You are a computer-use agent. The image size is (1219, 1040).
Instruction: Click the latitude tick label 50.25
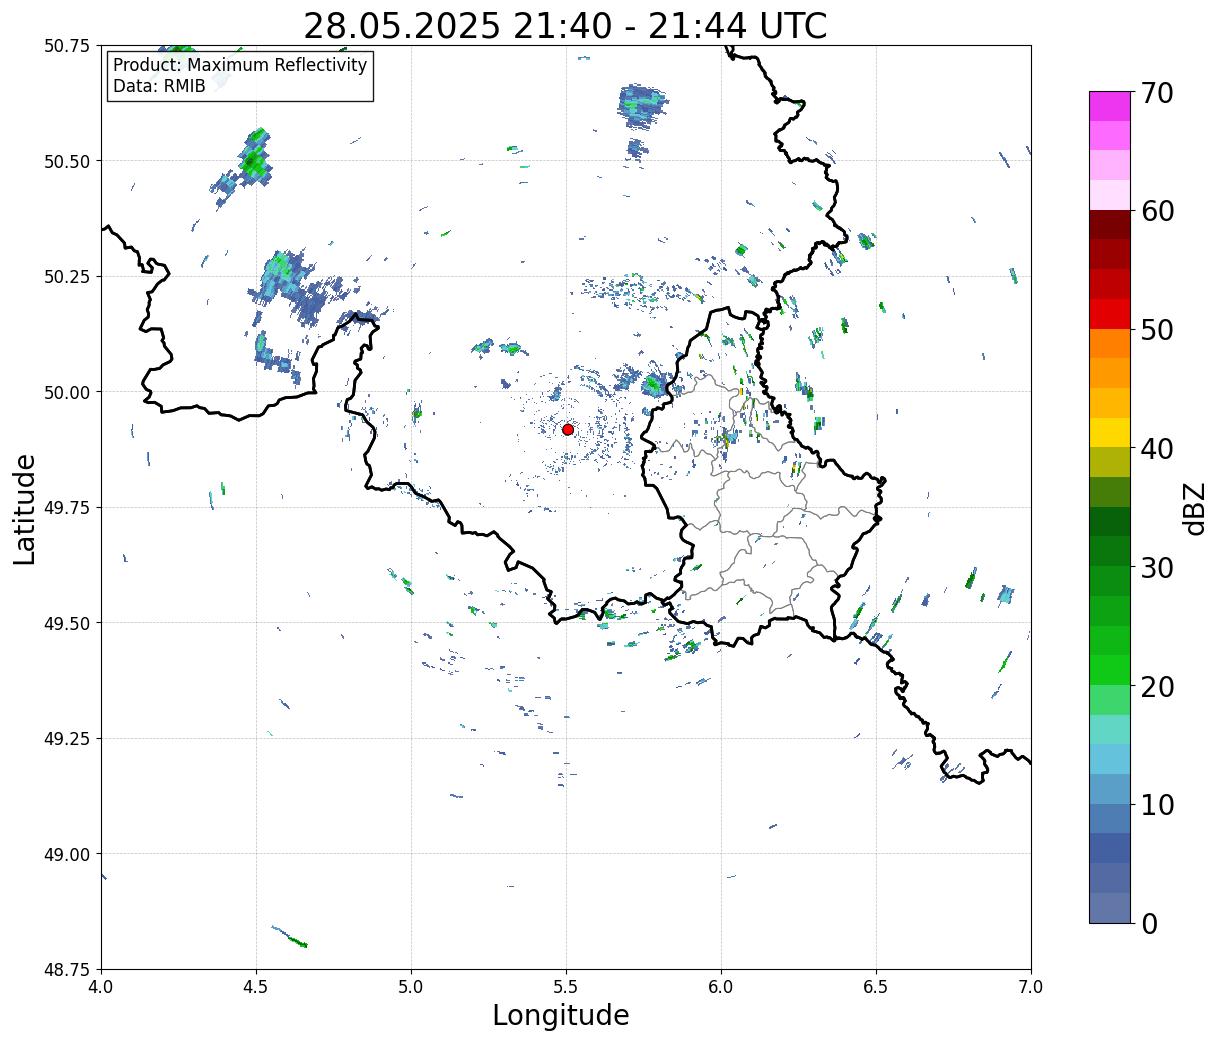coord(66,277)
